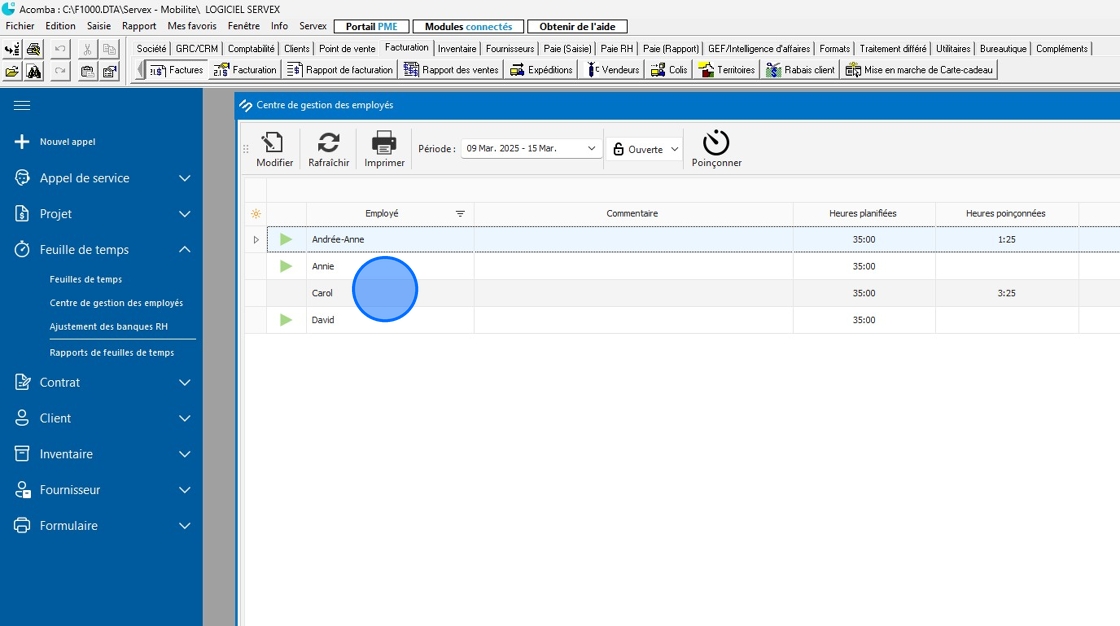Expand the Projet sidebar section
This screenshot has height=626, width=1120.
[184, 214]
